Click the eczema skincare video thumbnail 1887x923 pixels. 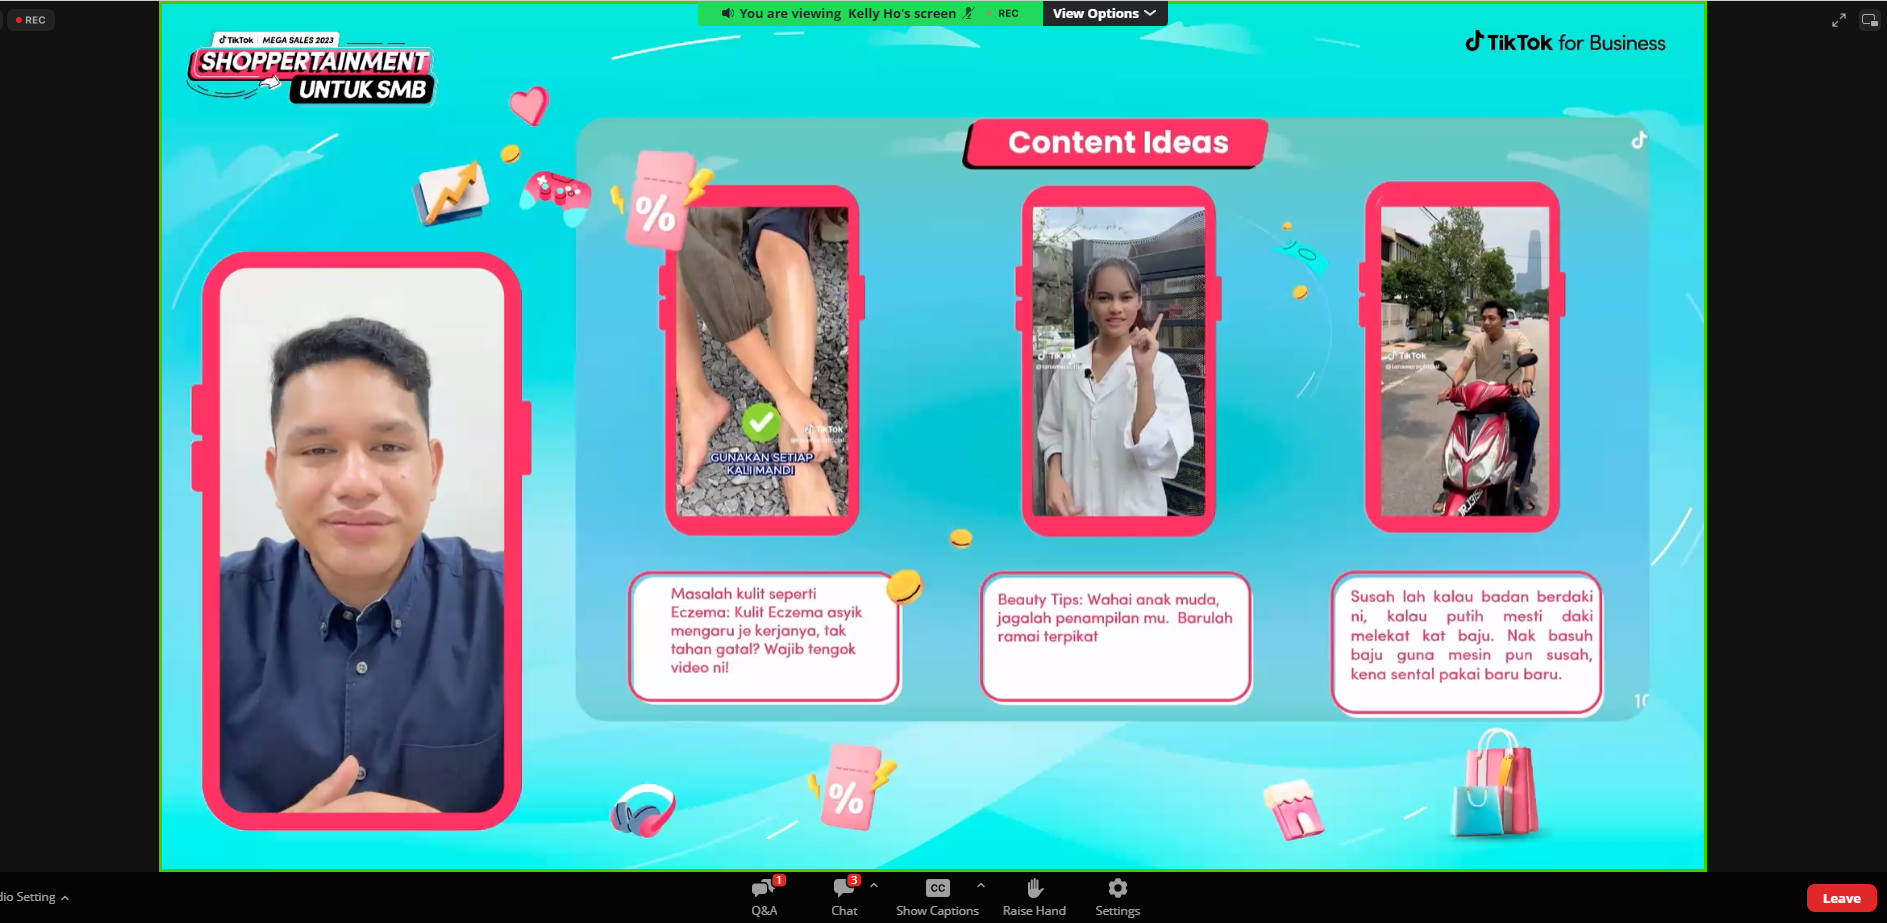(762, 361)
